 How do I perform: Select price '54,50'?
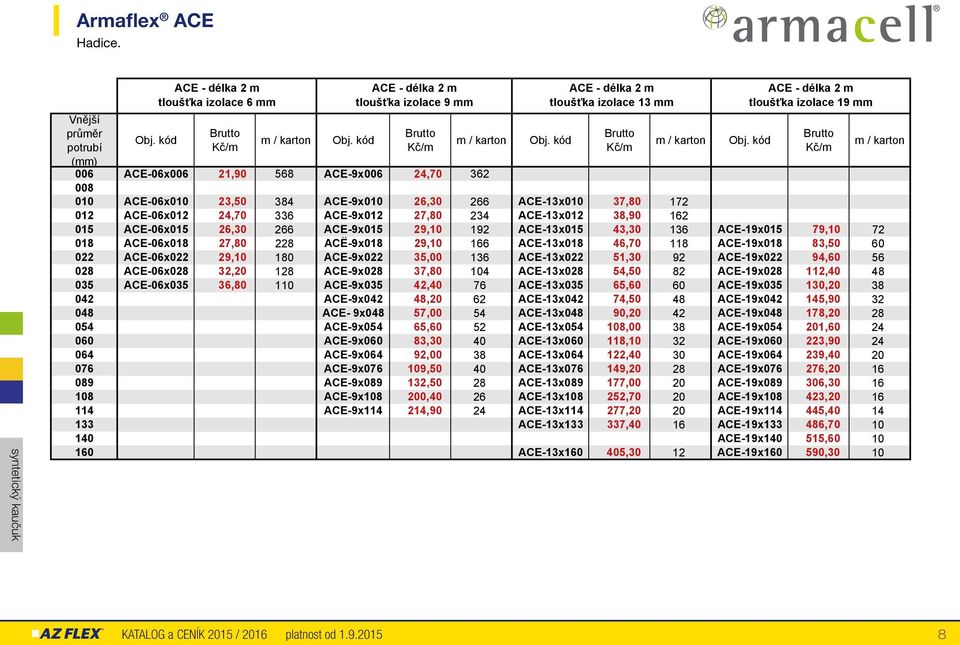(x=627, y=271)
